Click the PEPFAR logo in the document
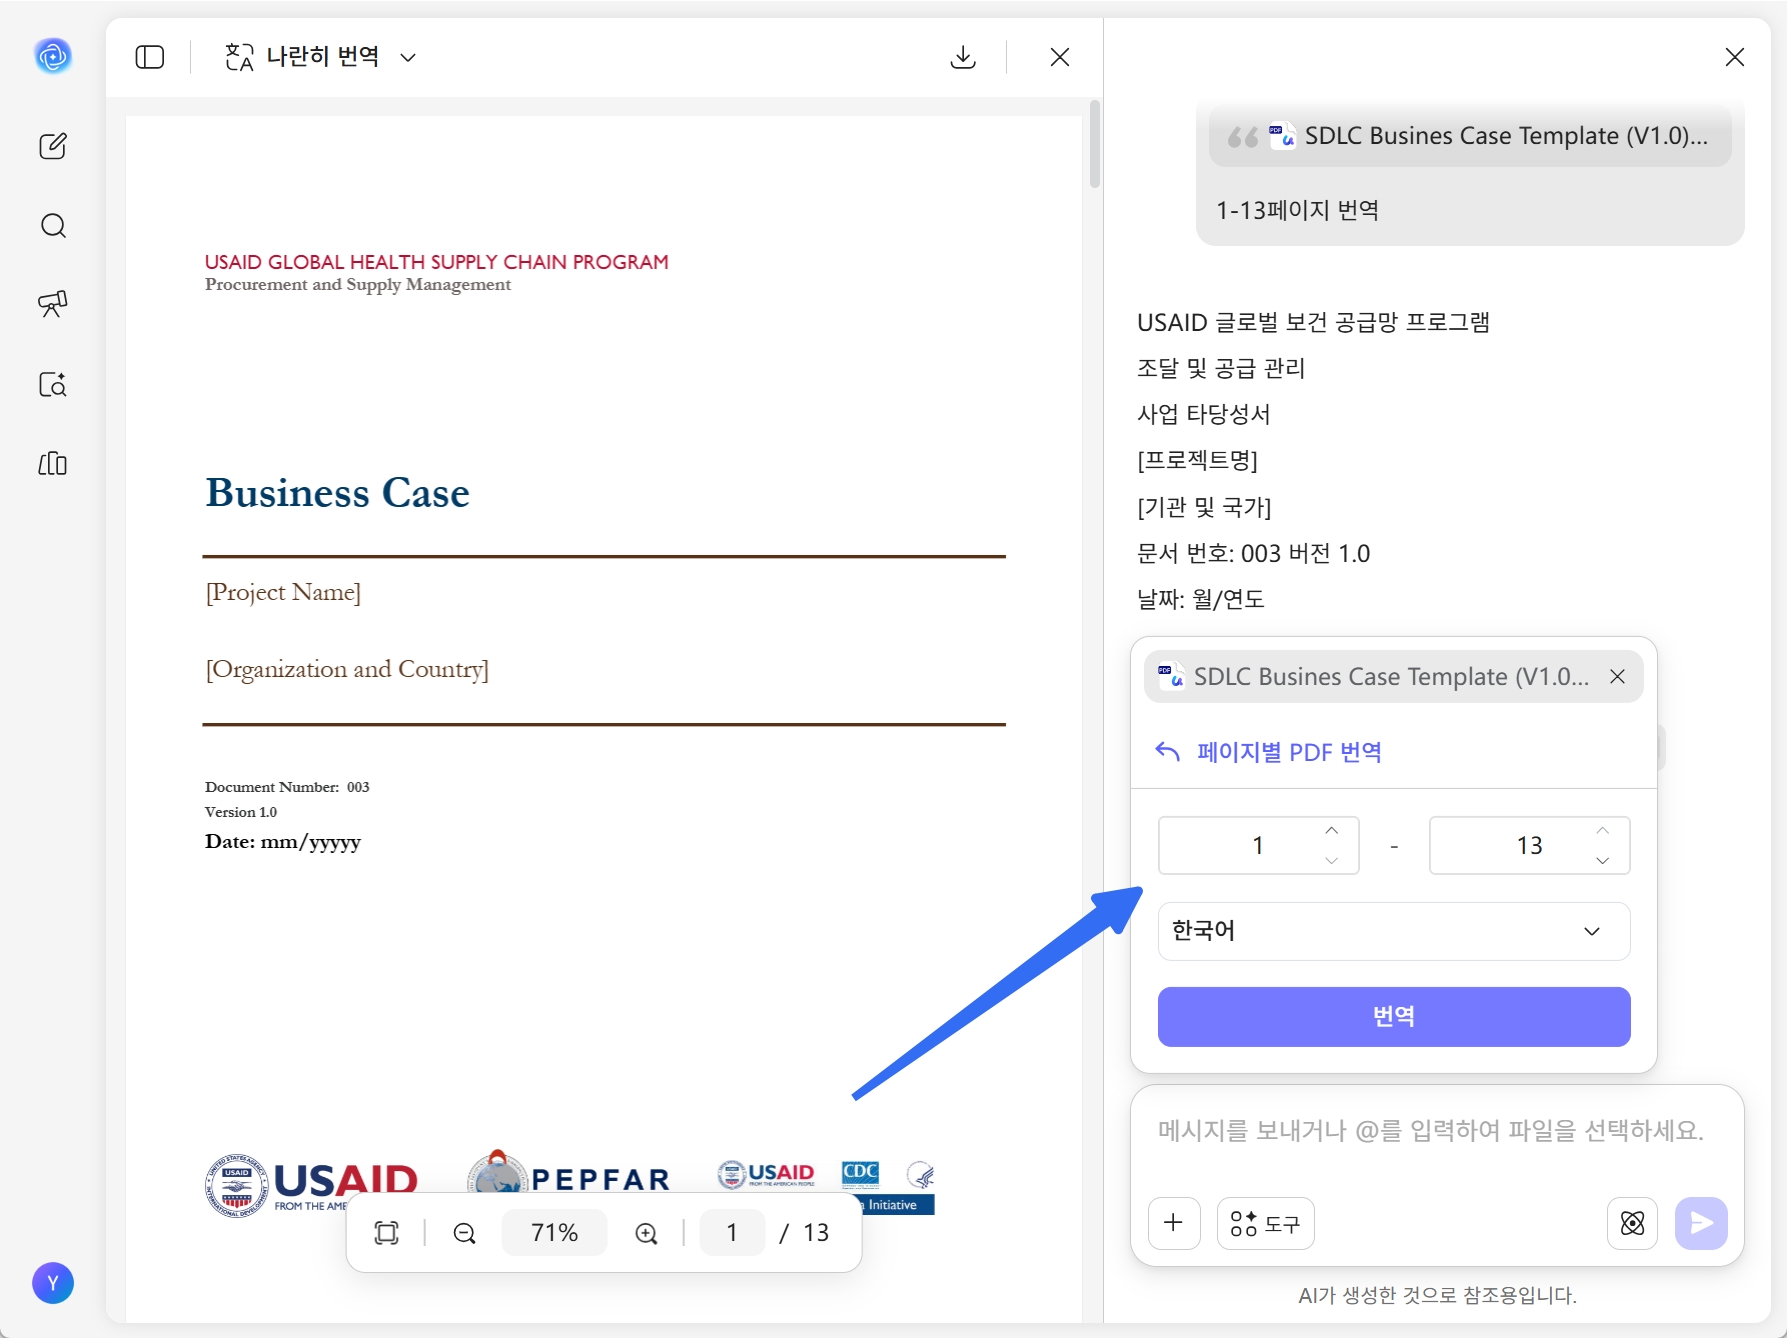1787x1338 pixels. 569,1174
